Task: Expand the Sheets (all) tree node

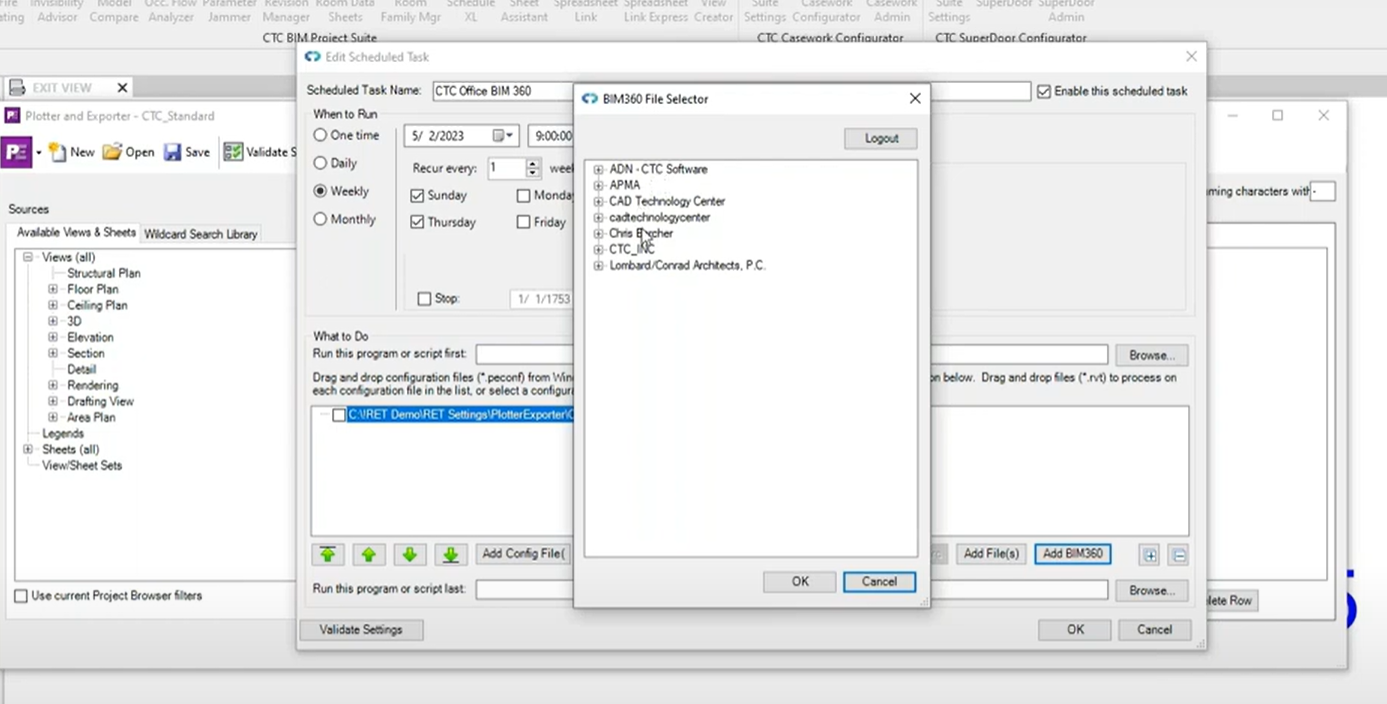Action: [x=28, y=449]
